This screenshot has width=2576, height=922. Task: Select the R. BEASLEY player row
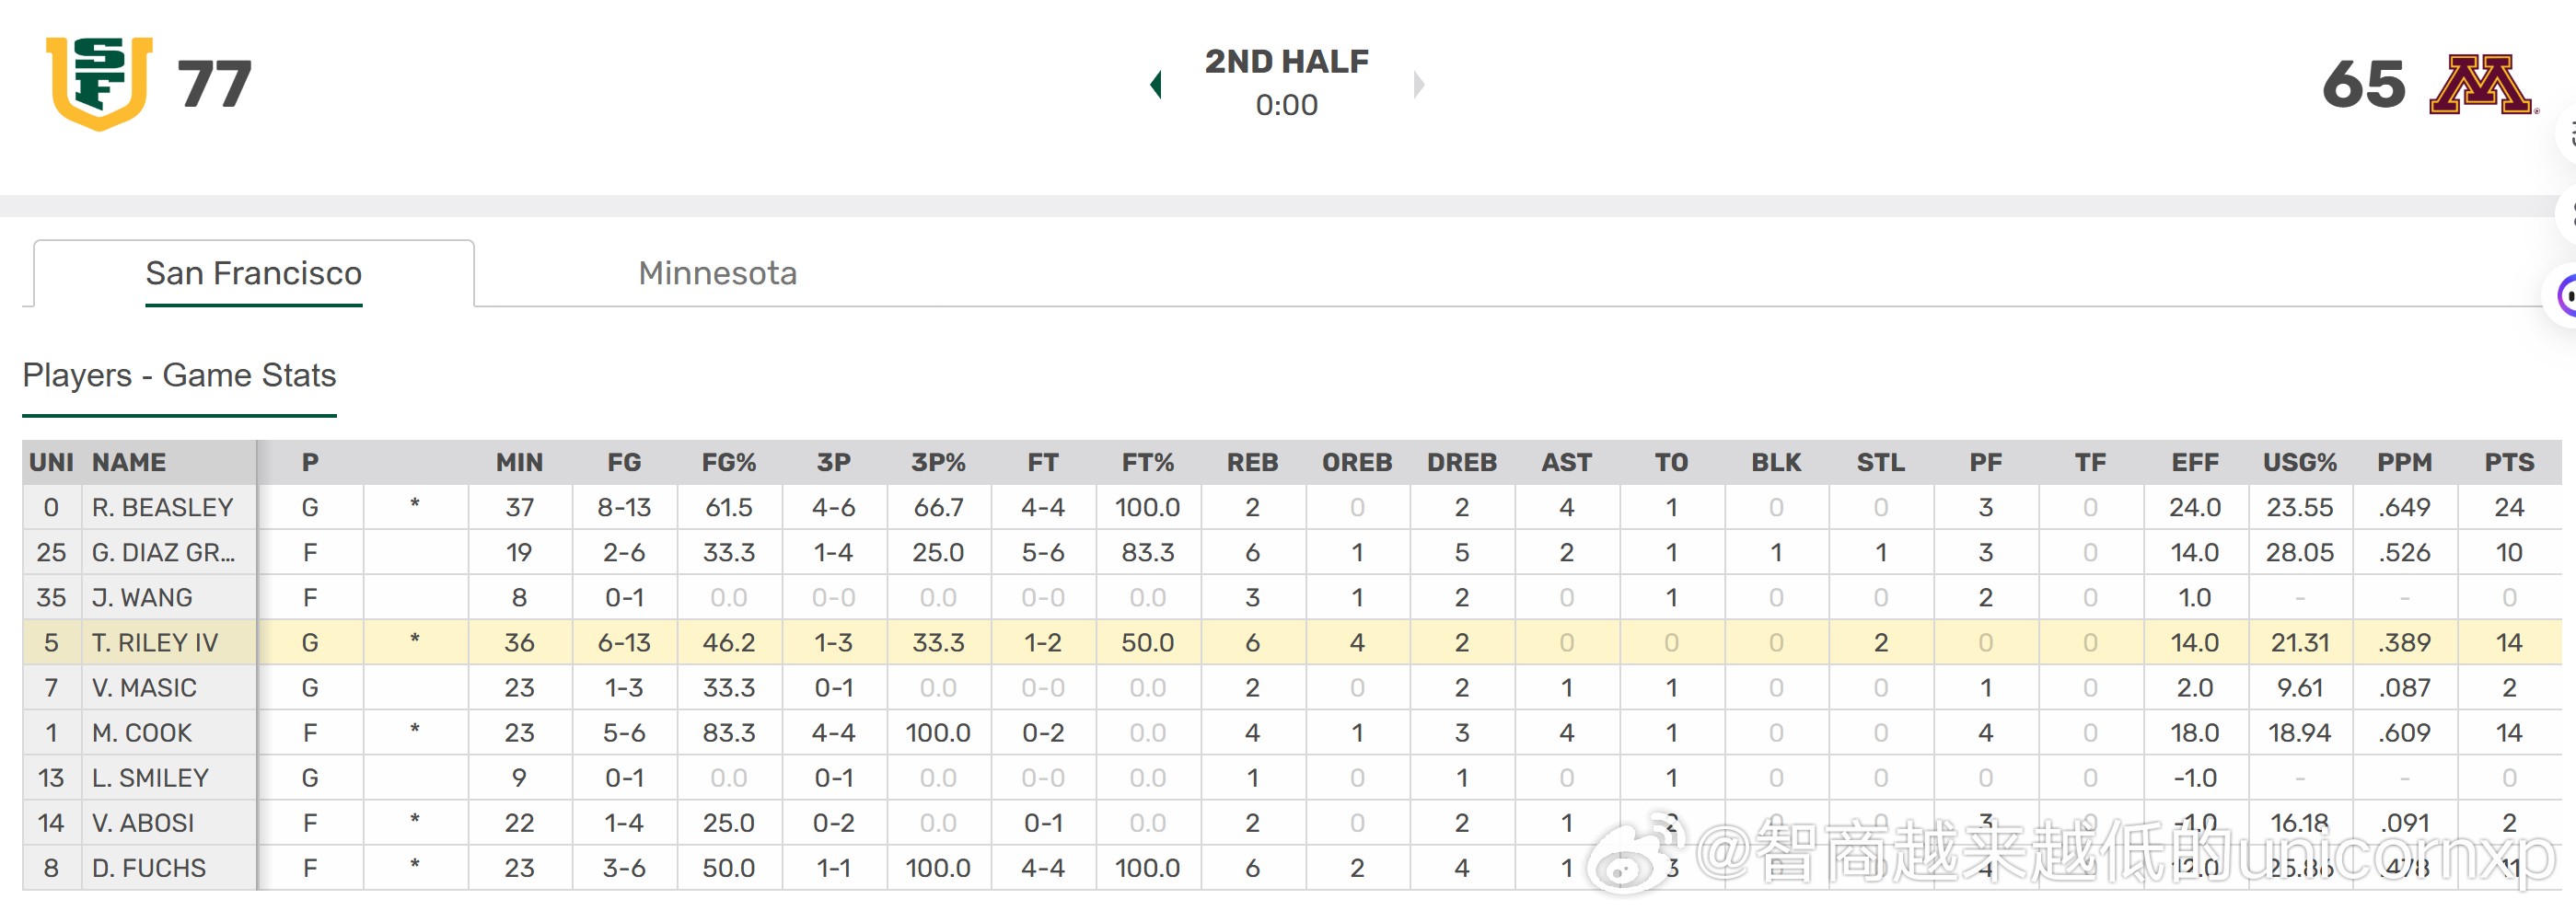[162, 508]
